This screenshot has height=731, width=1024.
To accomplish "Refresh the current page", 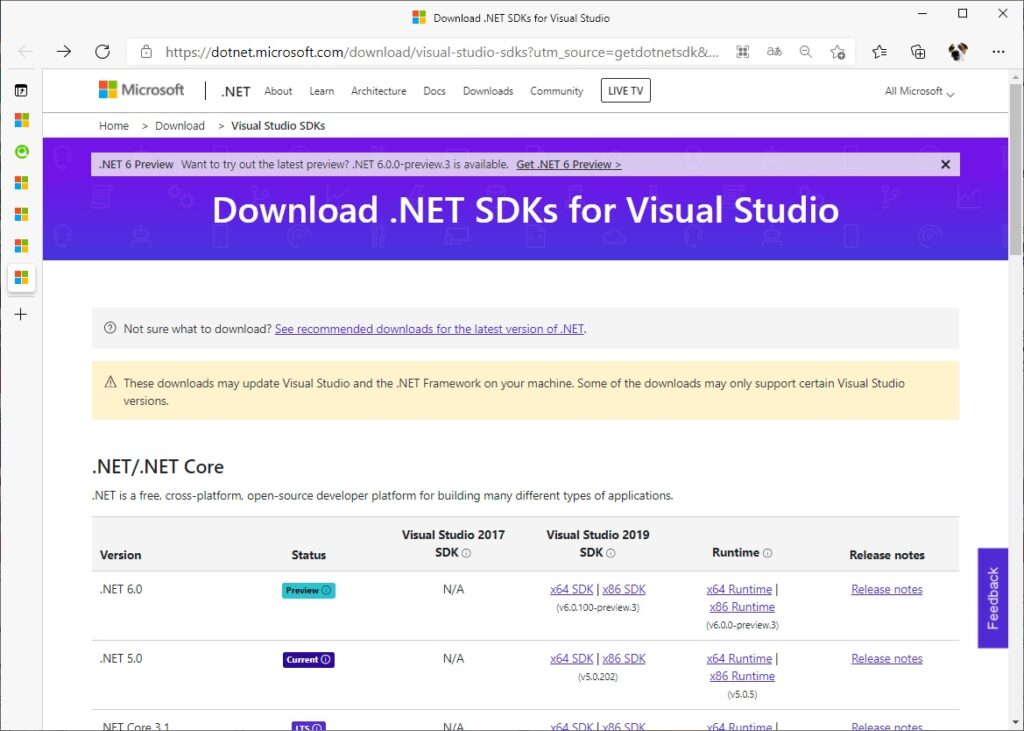I will [x=103, y=52].
